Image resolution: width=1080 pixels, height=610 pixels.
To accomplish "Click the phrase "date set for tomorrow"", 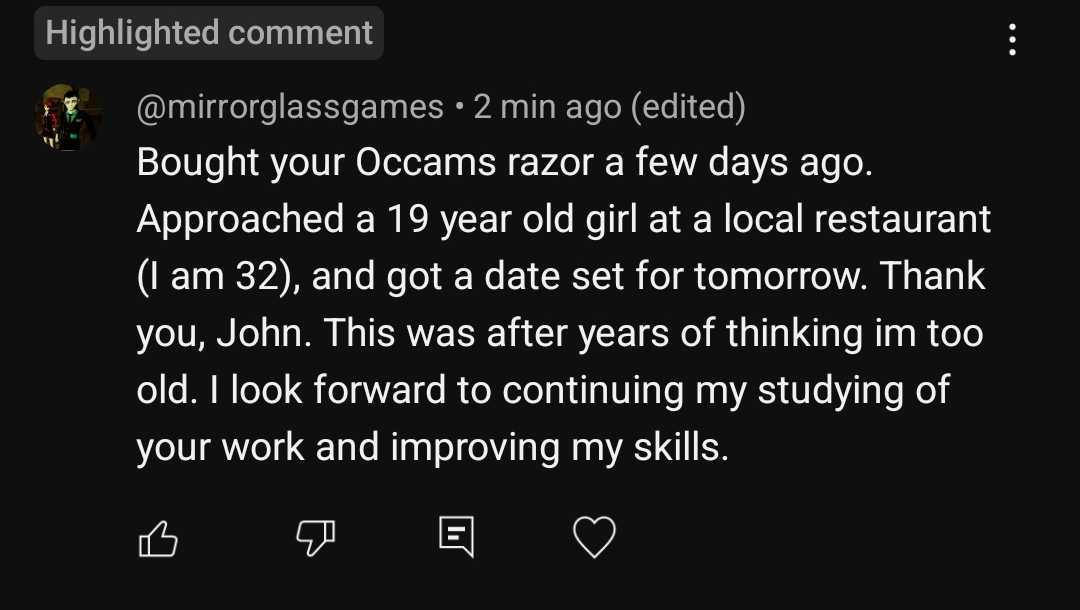I will pos(663,276).
